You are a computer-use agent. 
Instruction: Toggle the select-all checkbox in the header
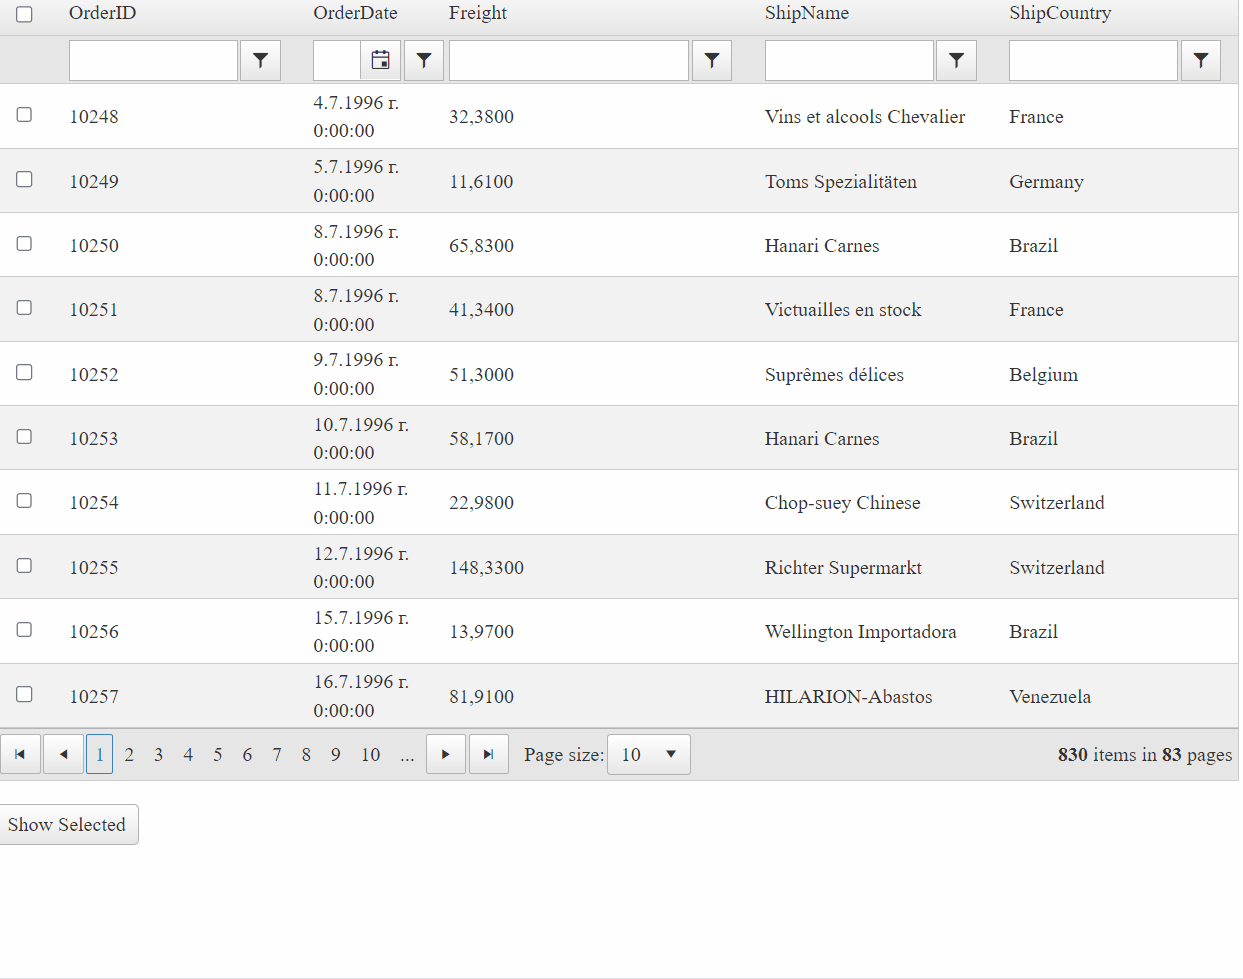coord(24,15)
